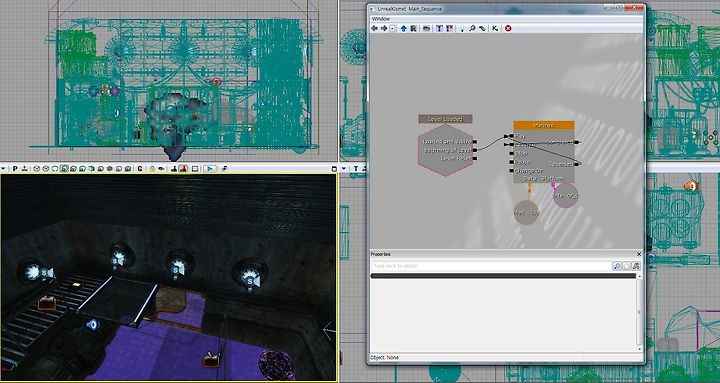Click the rename sequence icon beside the blue arrow
Screen dimensions: 720x383
point(413,28)
